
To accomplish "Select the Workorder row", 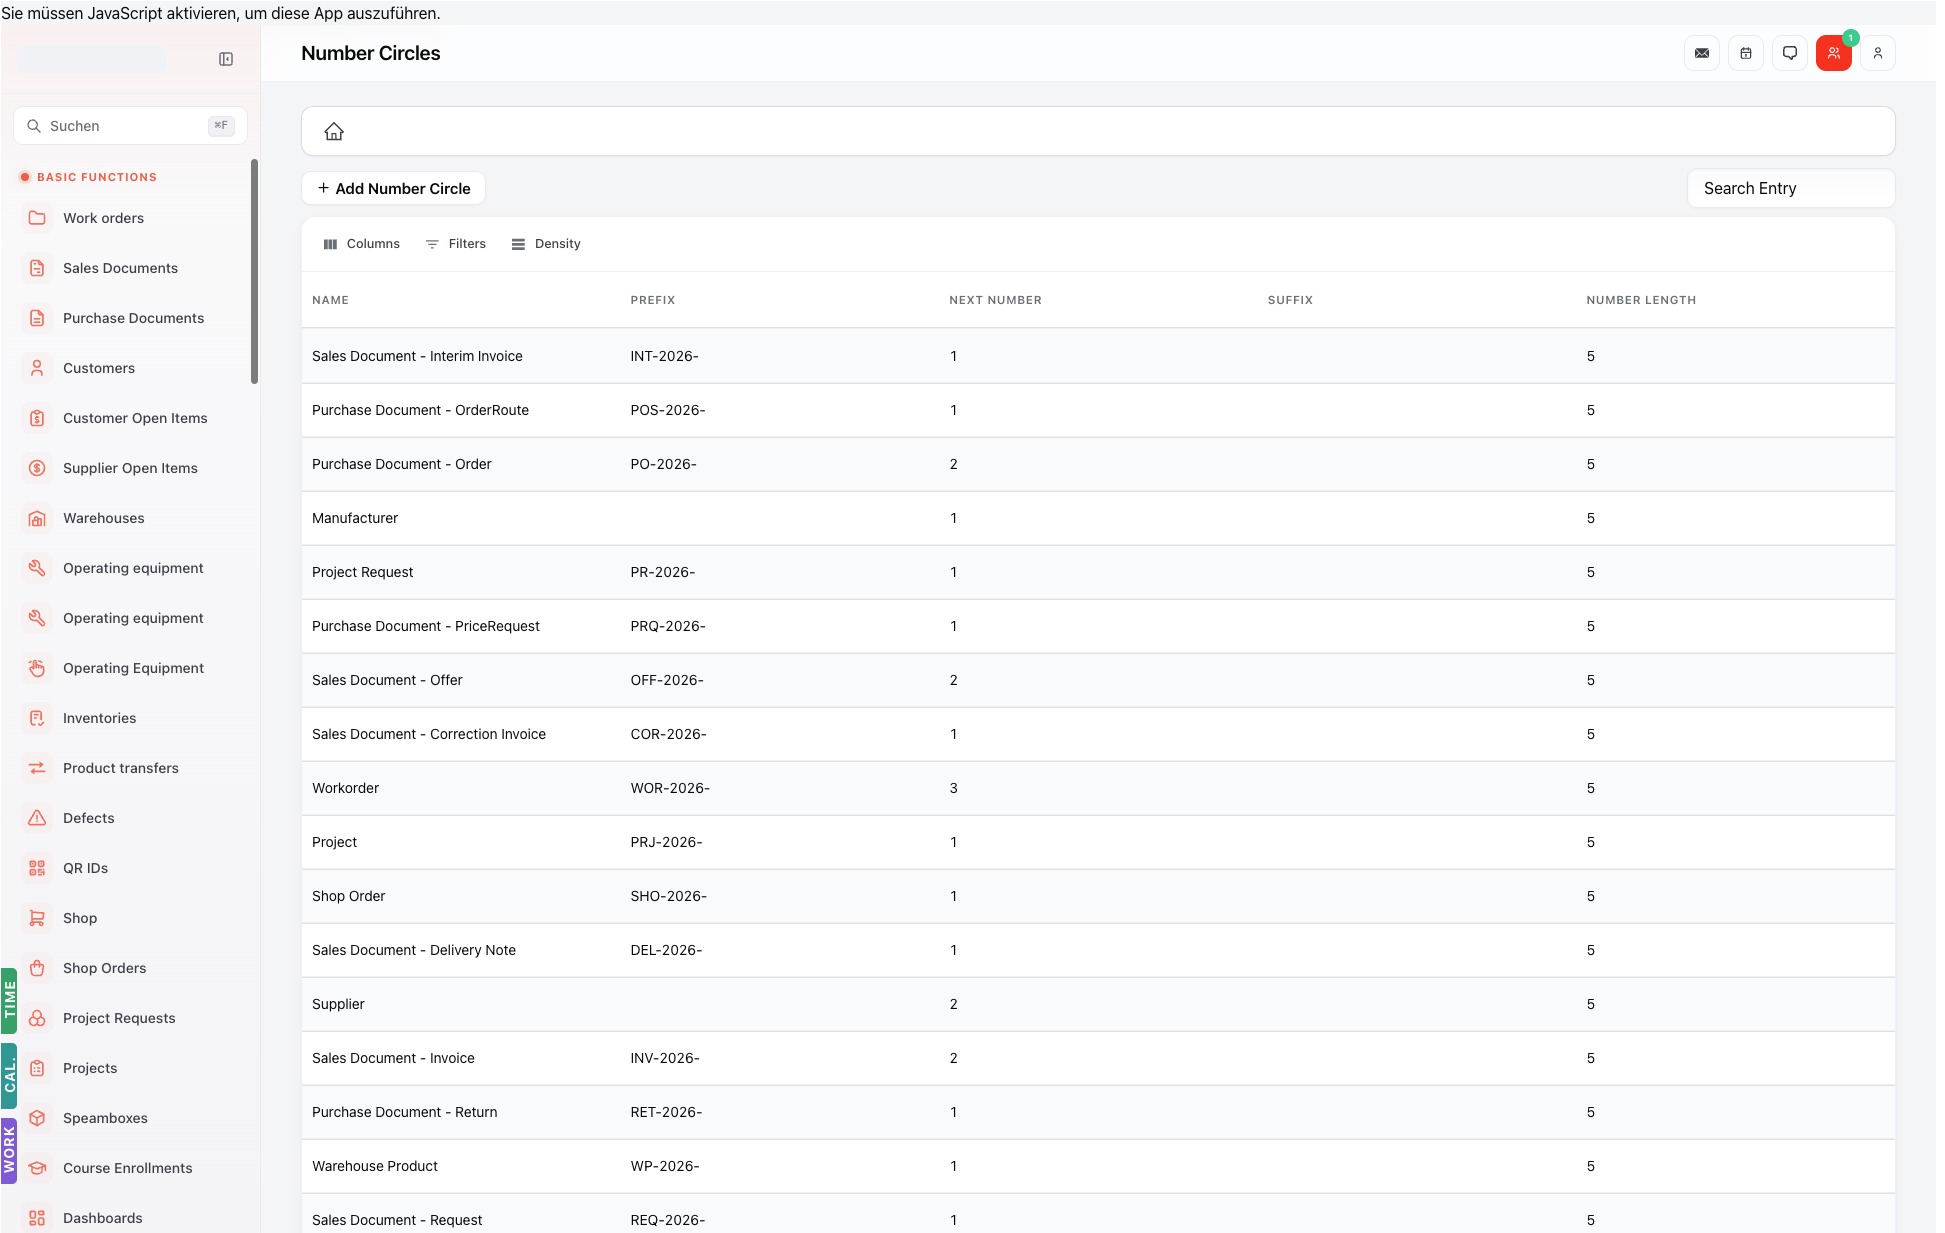I will [x=1098, y=788].
